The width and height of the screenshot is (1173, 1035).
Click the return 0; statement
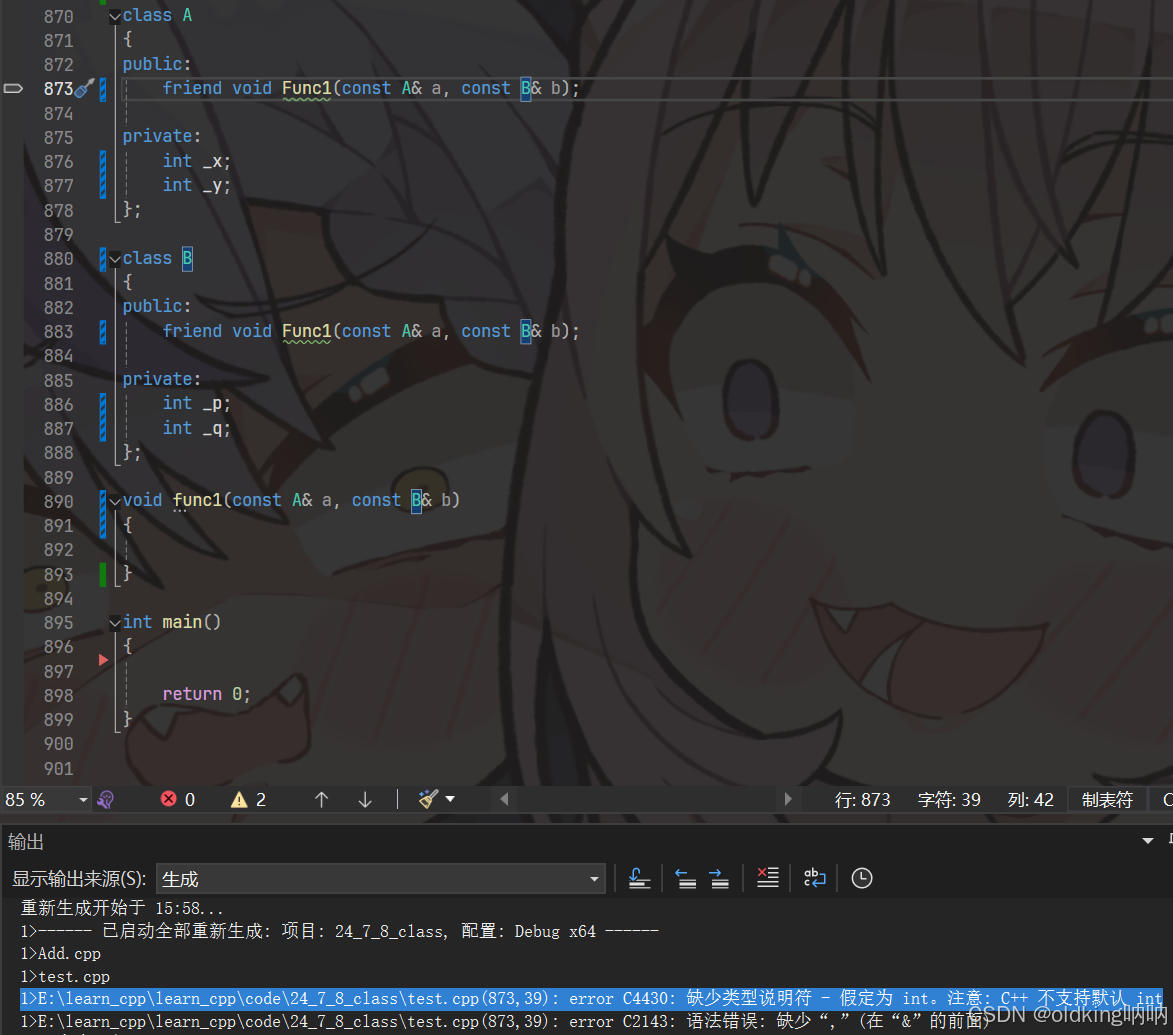206,695
